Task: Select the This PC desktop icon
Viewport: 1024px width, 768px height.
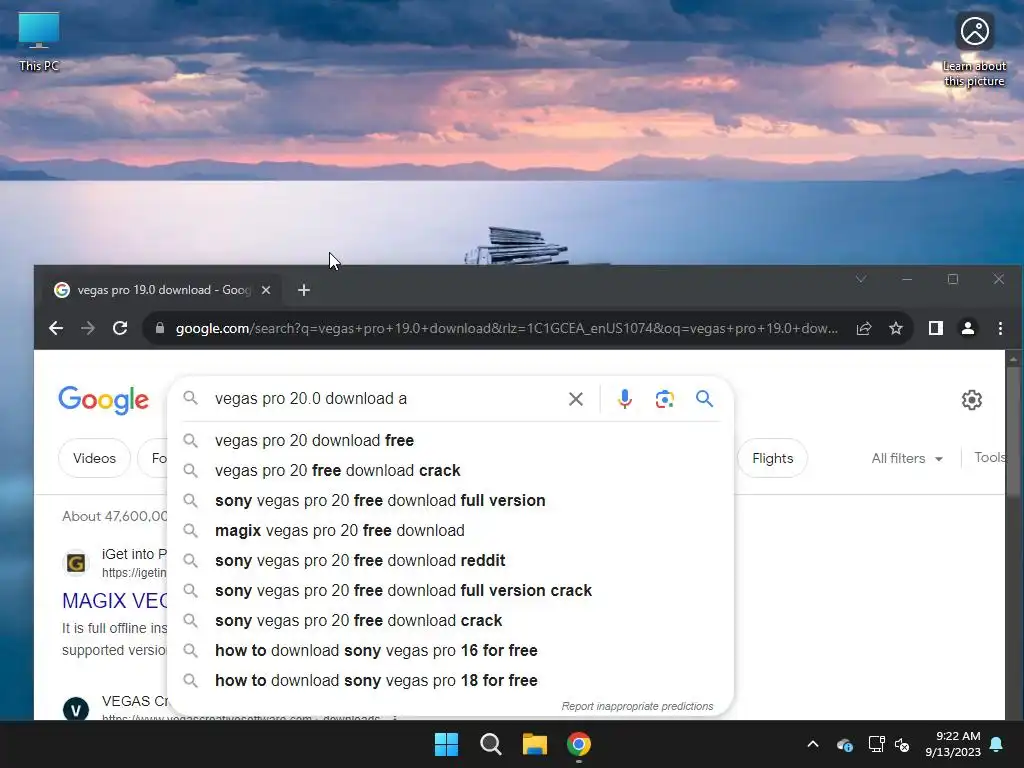Action: pos(39,42)
